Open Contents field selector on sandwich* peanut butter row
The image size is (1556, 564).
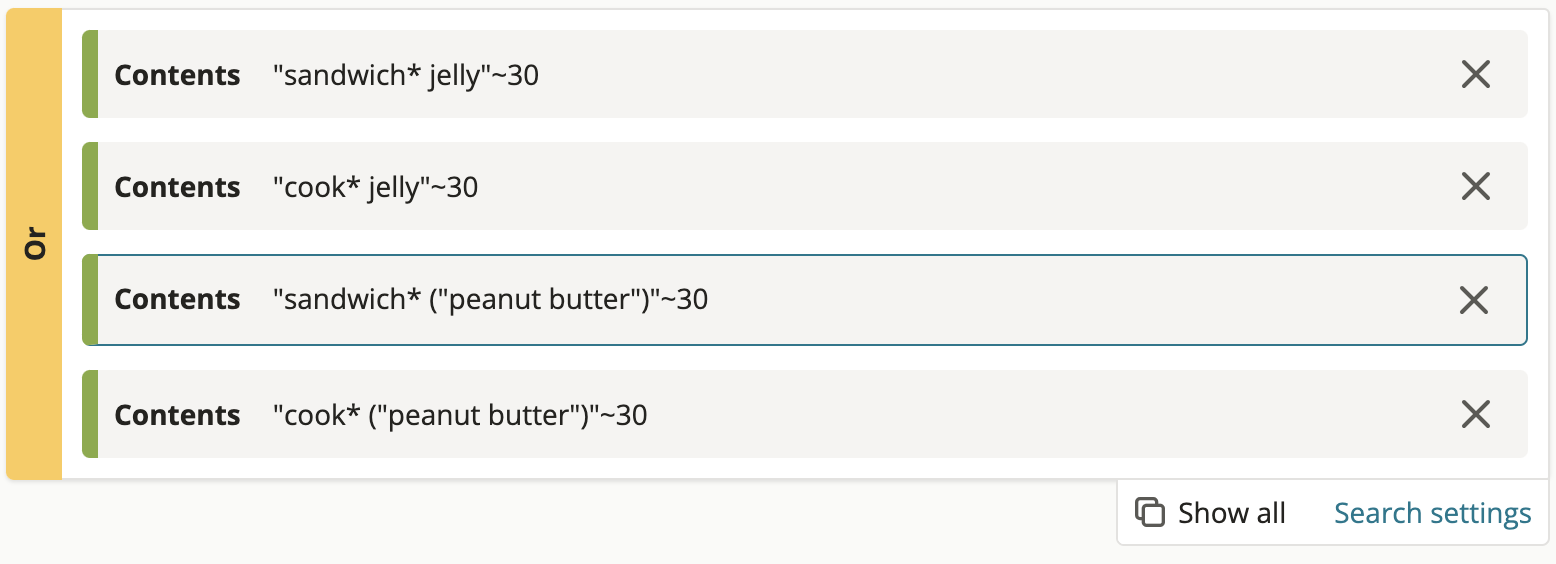(178, 299)
